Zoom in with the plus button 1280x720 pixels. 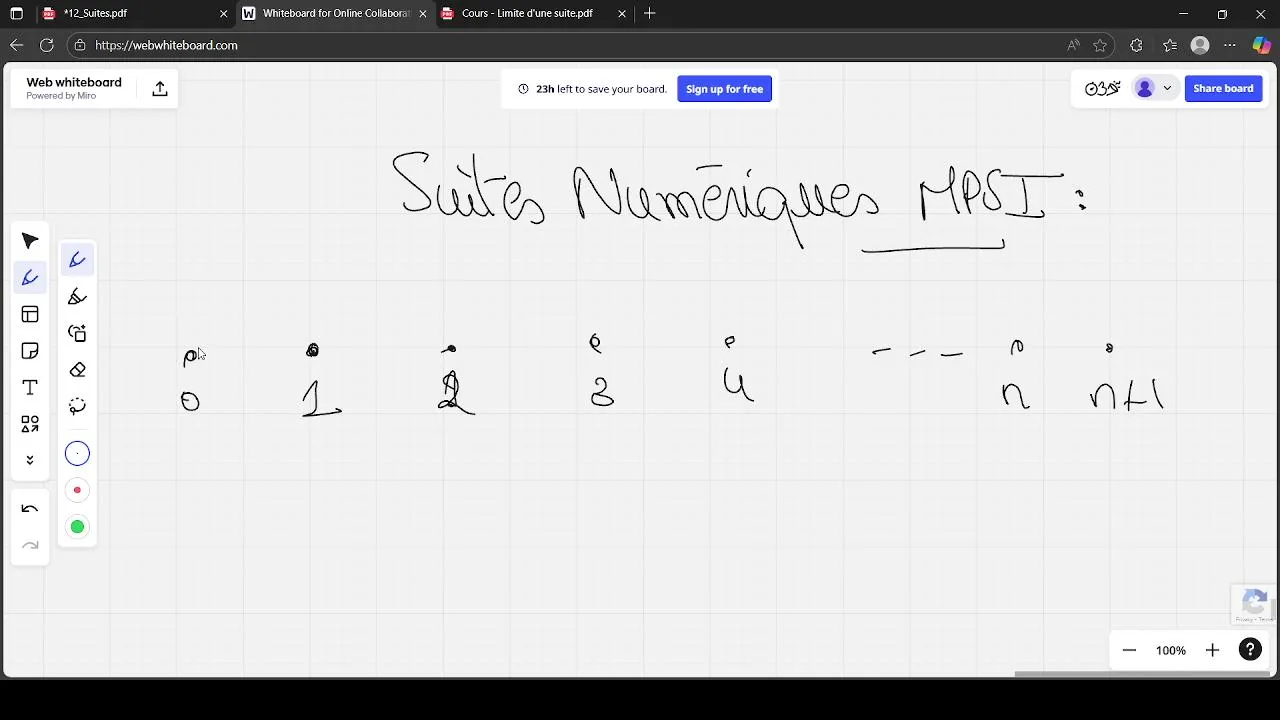click(x=1212, y=650)
